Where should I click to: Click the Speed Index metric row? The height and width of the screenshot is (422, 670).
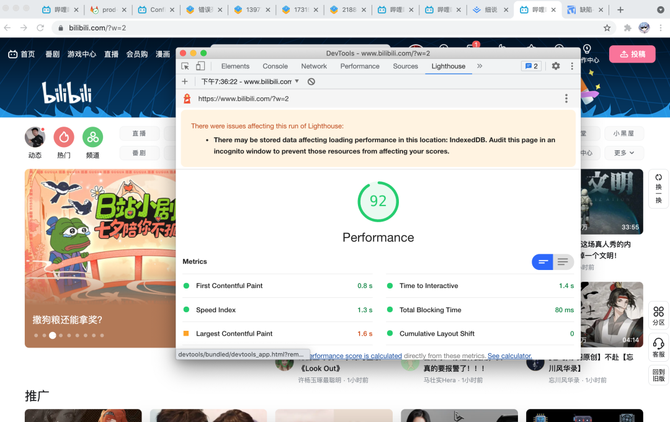coord(278,310)
